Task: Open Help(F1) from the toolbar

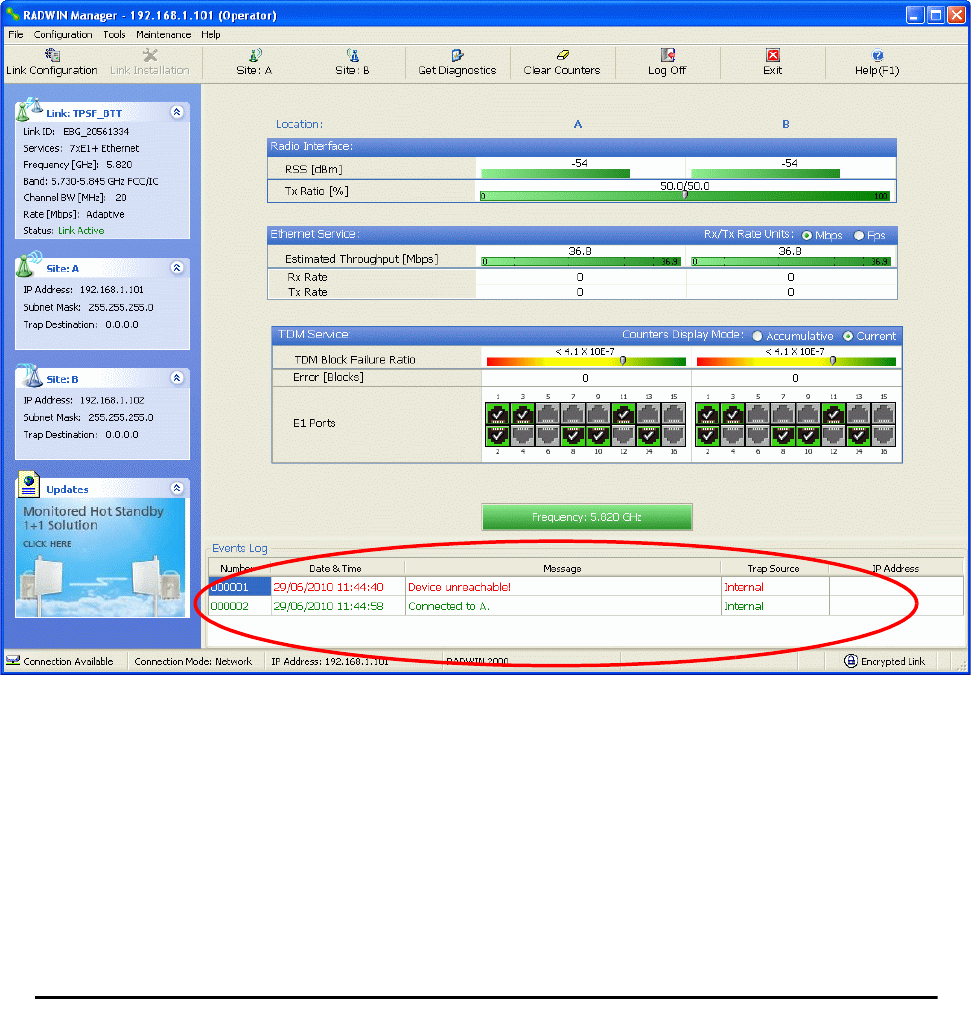Action: tap(877, 63)
